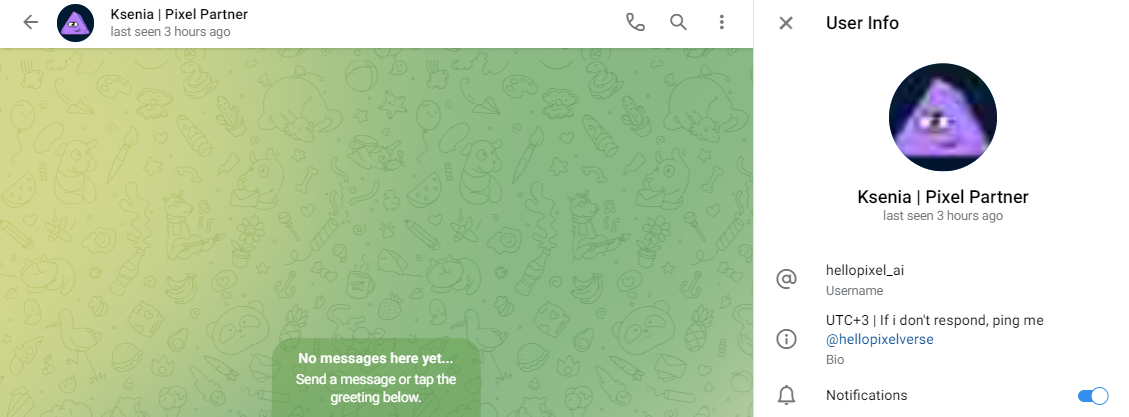Open the three-dot more options menu
This screenshot has height=417, width=1129.
[721, 22]
